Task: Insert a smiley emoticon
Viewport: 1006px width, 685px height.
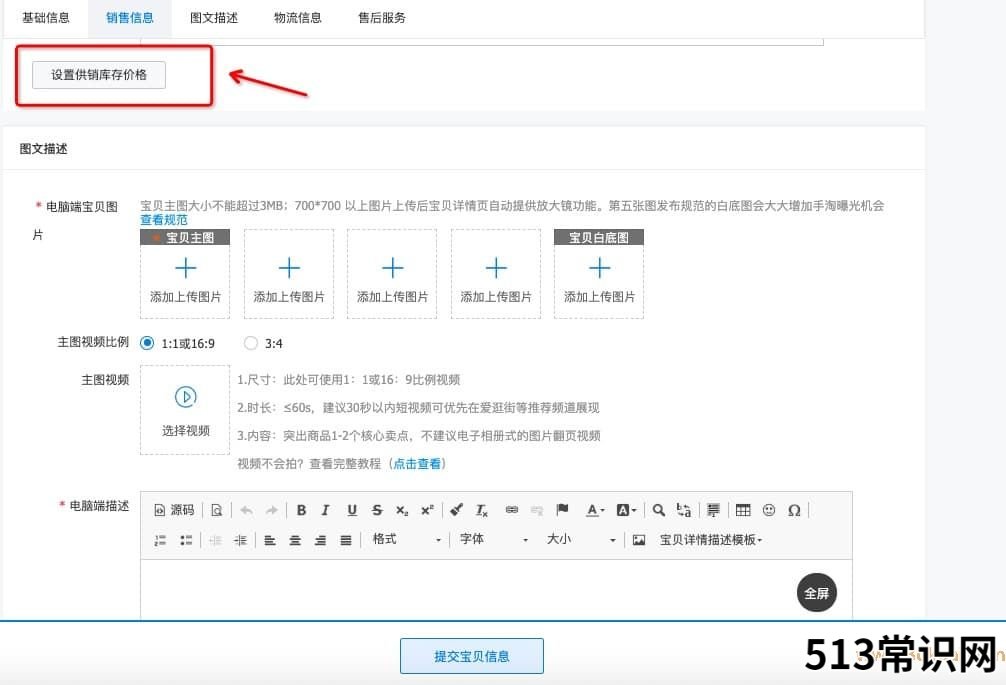Action: pos(769,510)
